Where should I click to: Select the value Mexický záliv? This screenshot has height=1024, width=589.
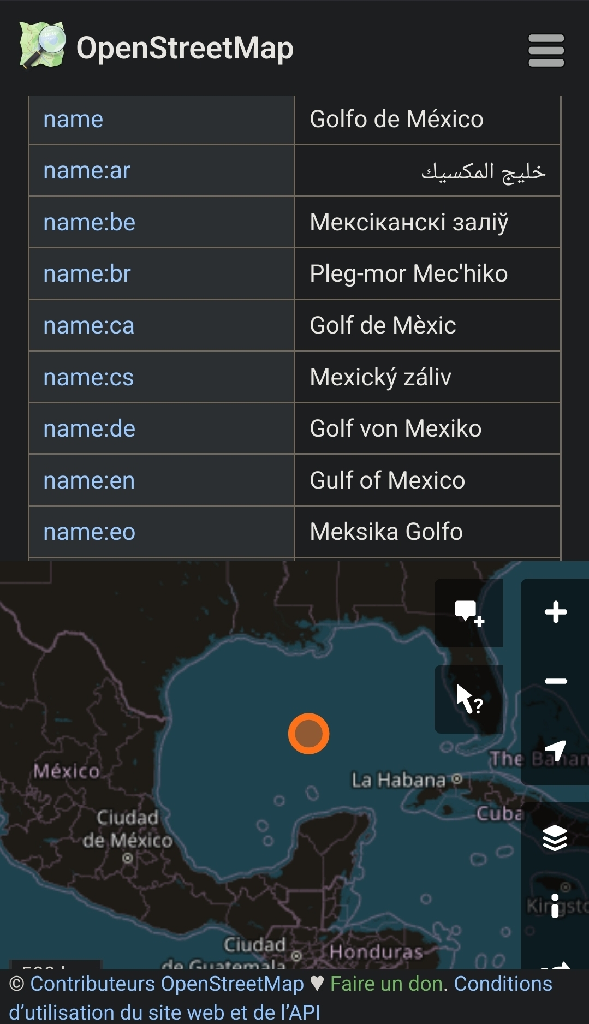[x=381, y=377]
